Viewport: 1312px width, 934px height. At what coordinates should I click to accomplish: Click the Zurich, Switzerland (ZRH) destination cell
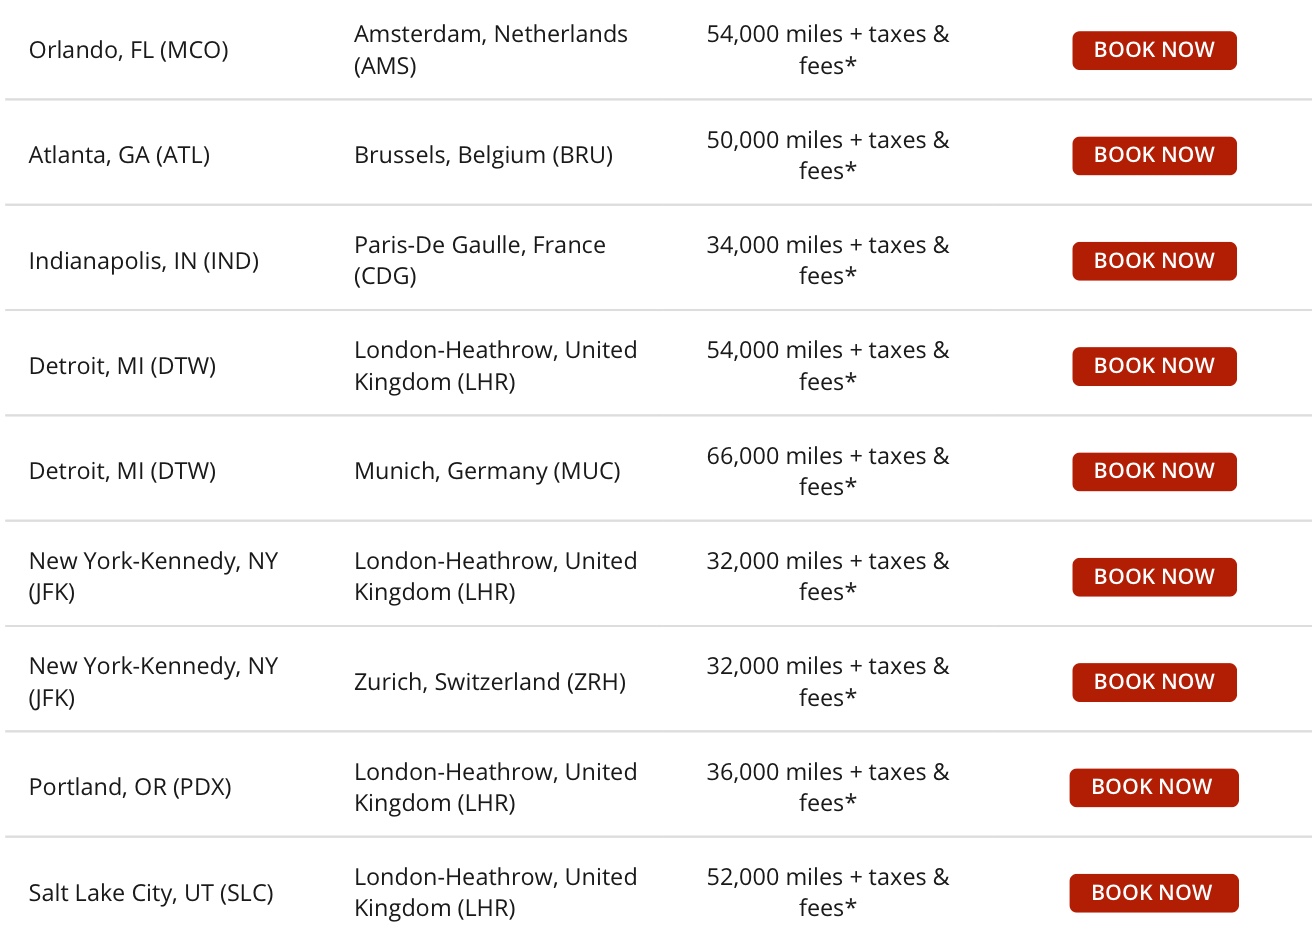(490, 682)
